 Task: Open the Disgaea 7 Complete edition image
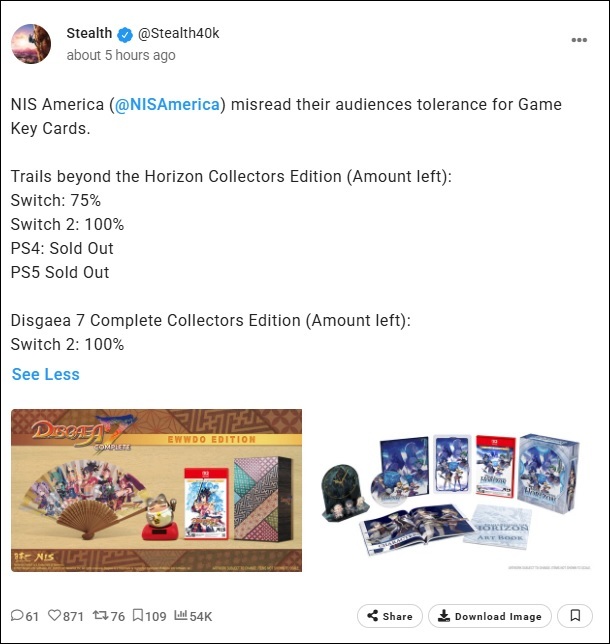(157, 490)
